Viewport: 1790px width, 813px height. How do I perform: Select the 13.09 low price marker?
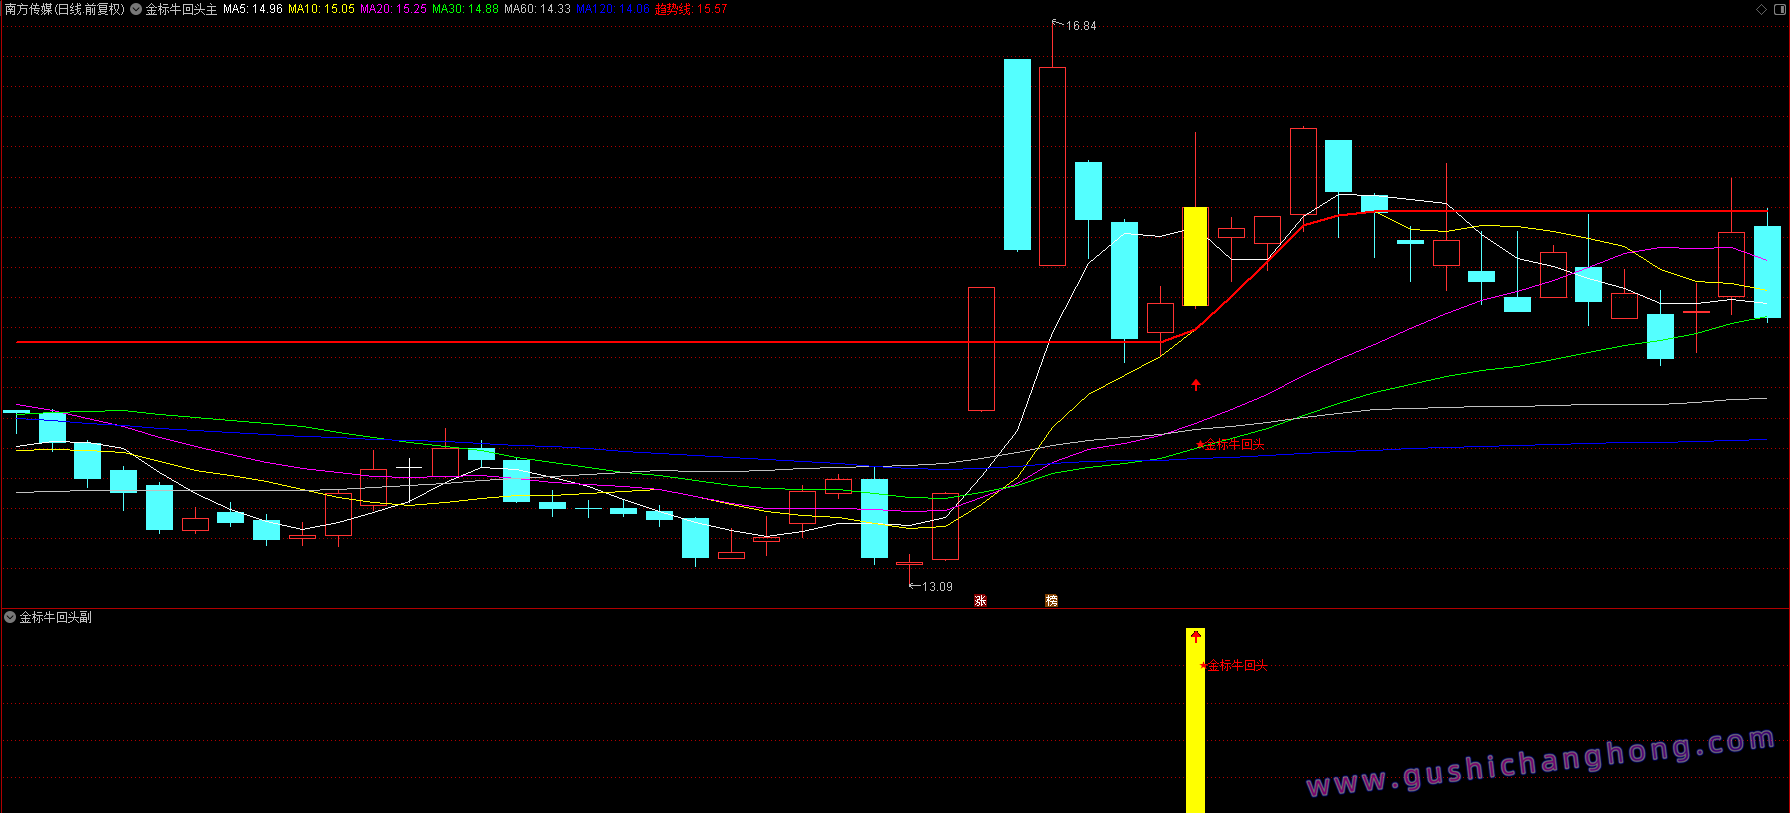(x=936, y=587)
